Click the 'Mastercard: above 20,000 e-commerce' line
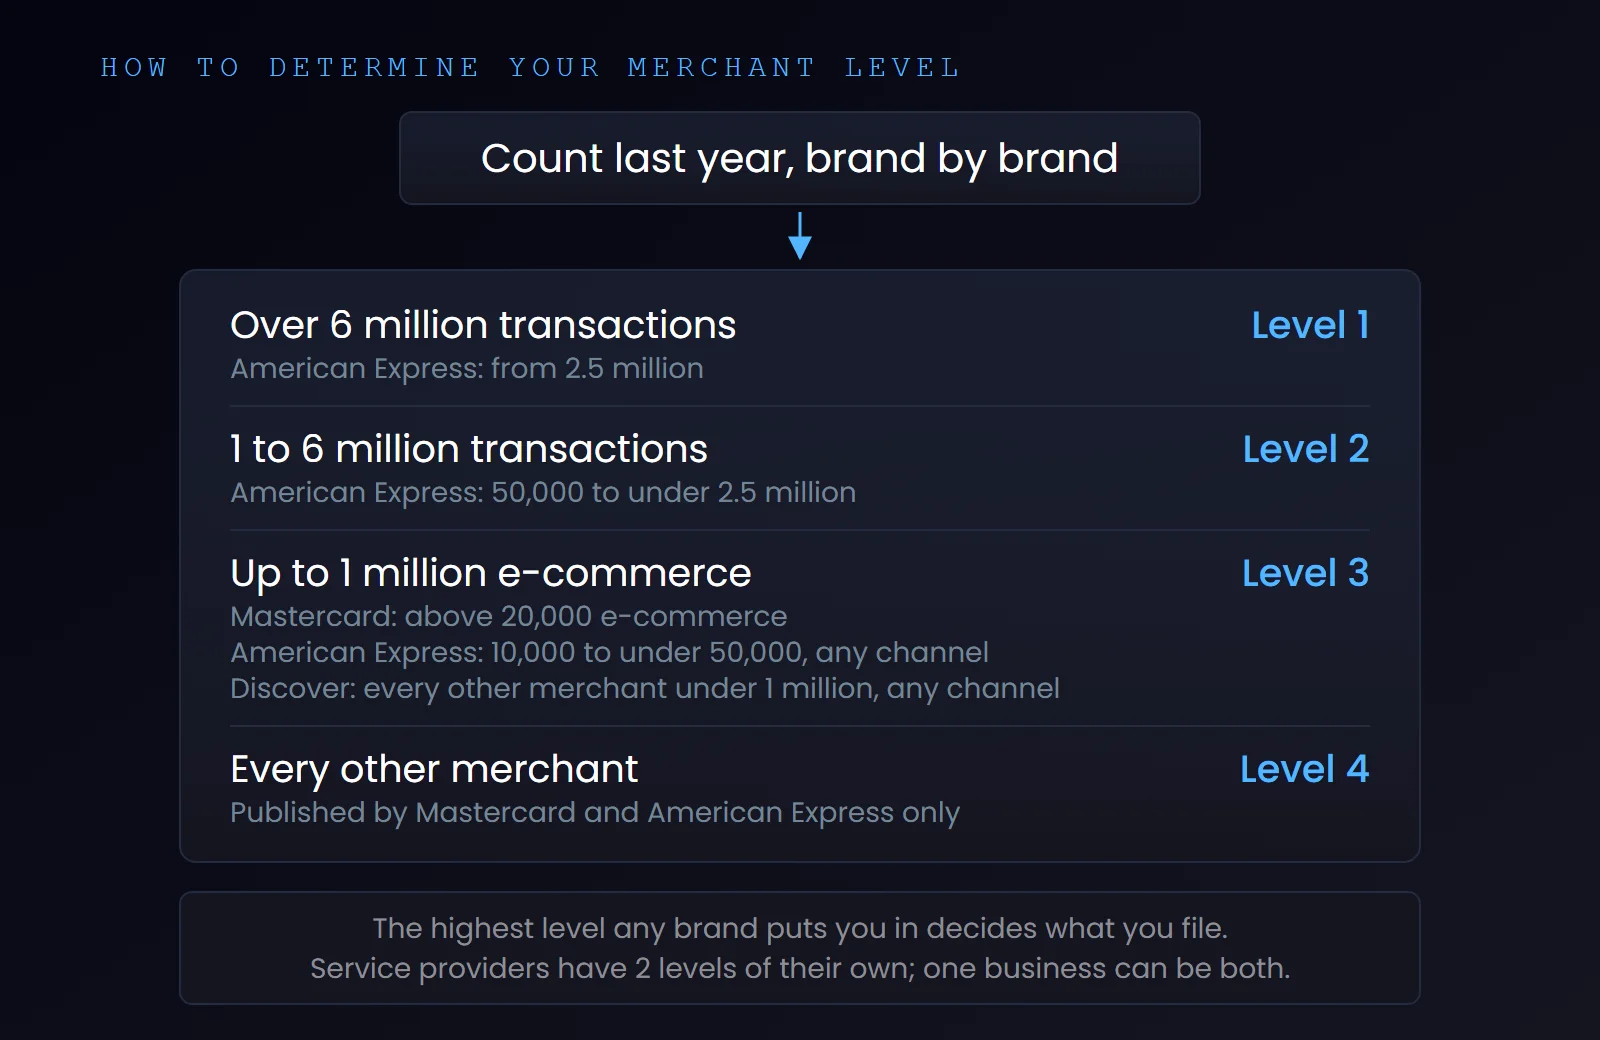The height and width of the screenshot is (1040, 1600). [x=509, y=616]
